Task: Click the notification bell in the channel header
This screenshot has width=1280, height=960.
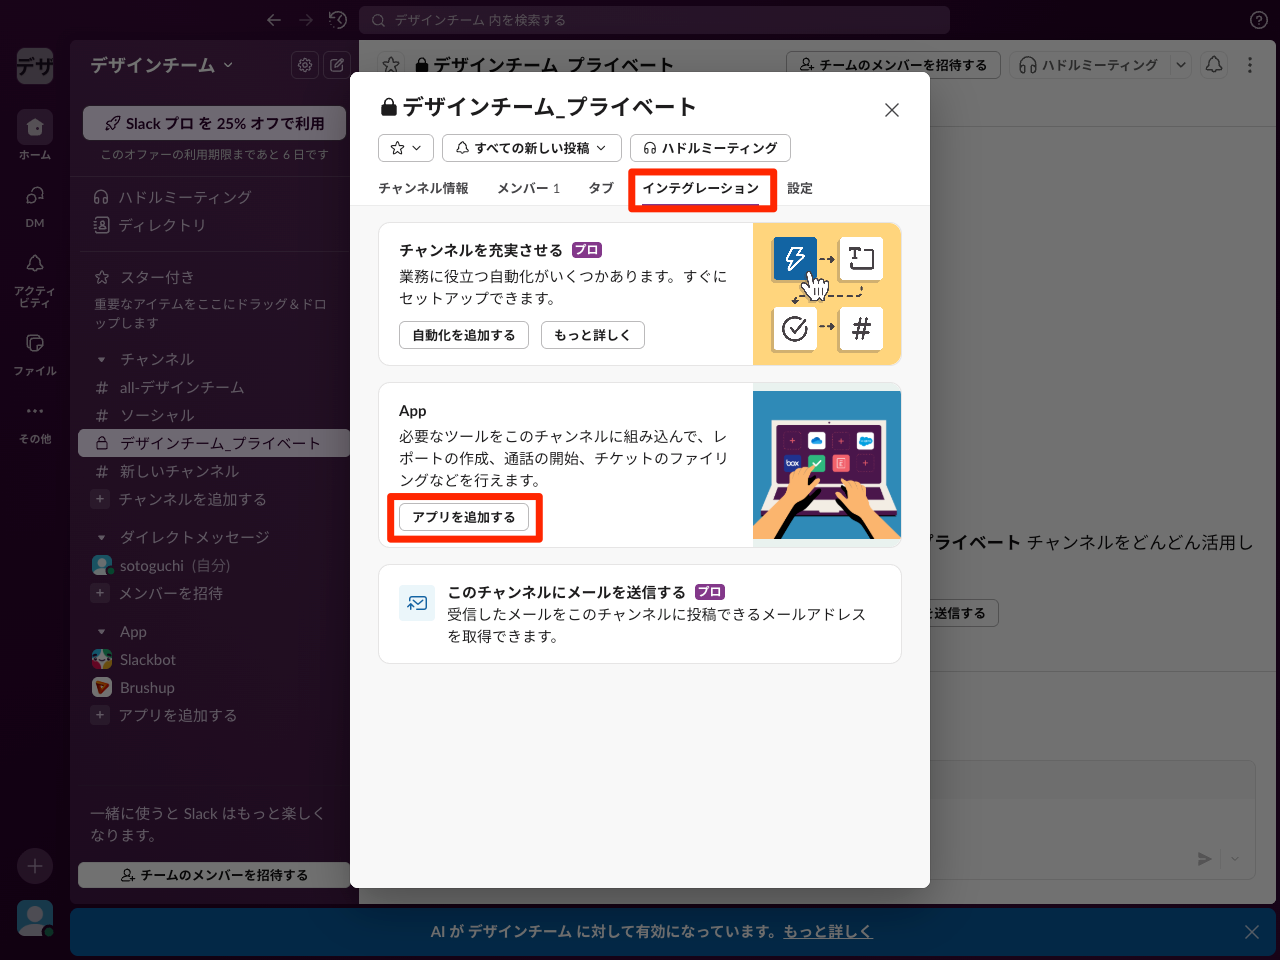Action: 1214,64
